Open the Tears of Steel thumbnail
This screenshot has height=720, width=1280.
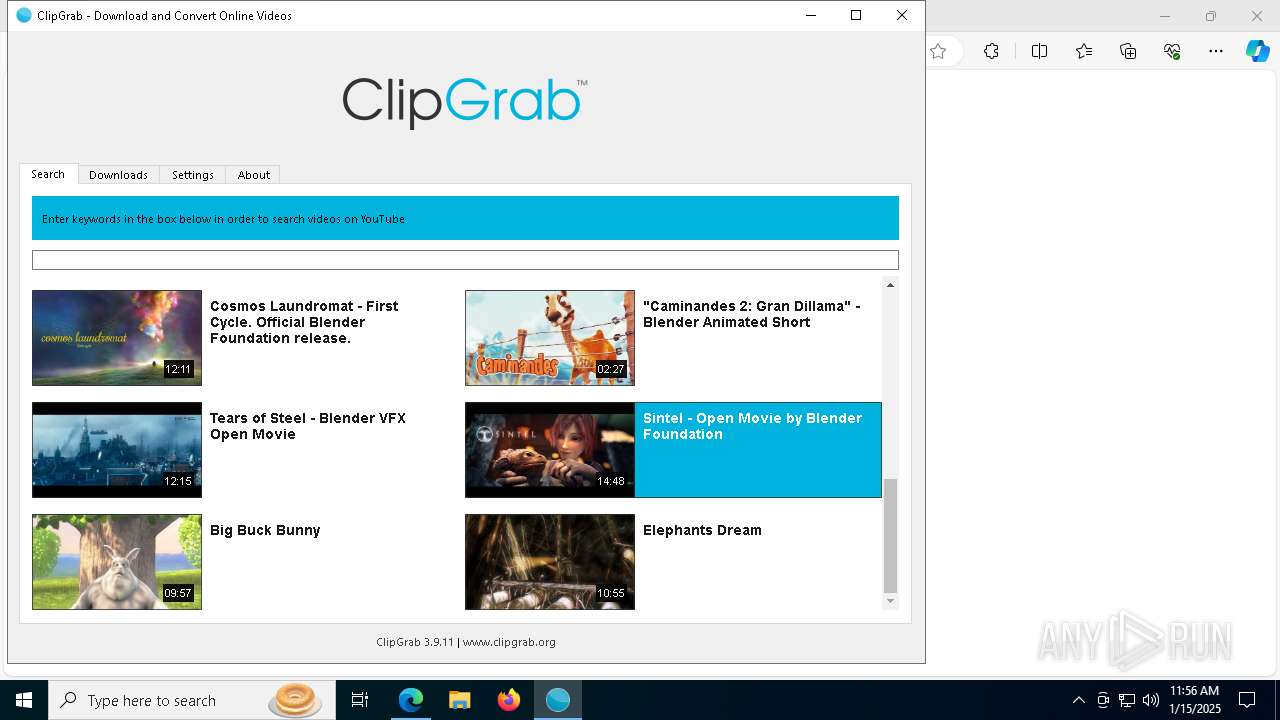(x=117, y=450)
